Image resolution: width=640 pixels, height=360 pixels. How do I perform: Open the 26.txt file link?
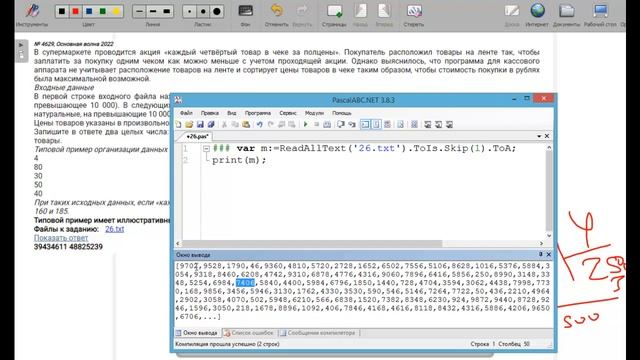click(x=114, y=229)
